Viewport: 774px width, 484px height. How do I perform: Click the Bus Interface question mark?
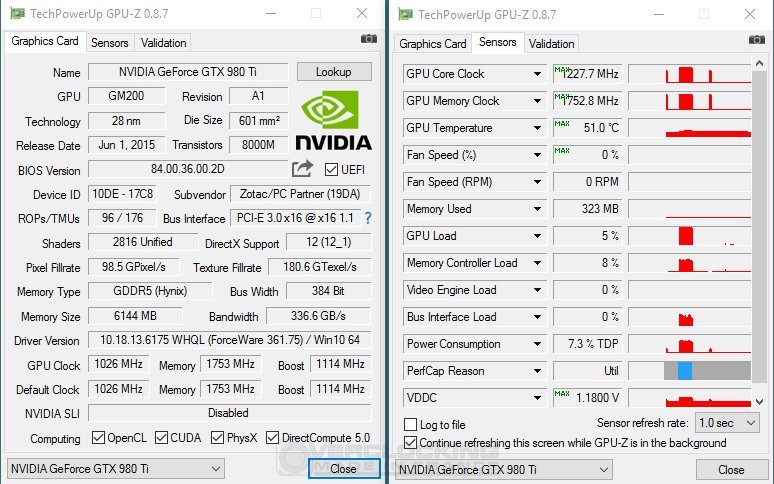pos(368,218)
